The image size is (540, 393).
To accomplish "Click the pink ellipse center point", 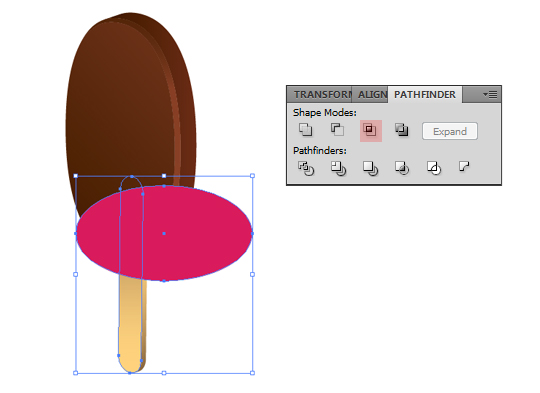I will (164, 234).
